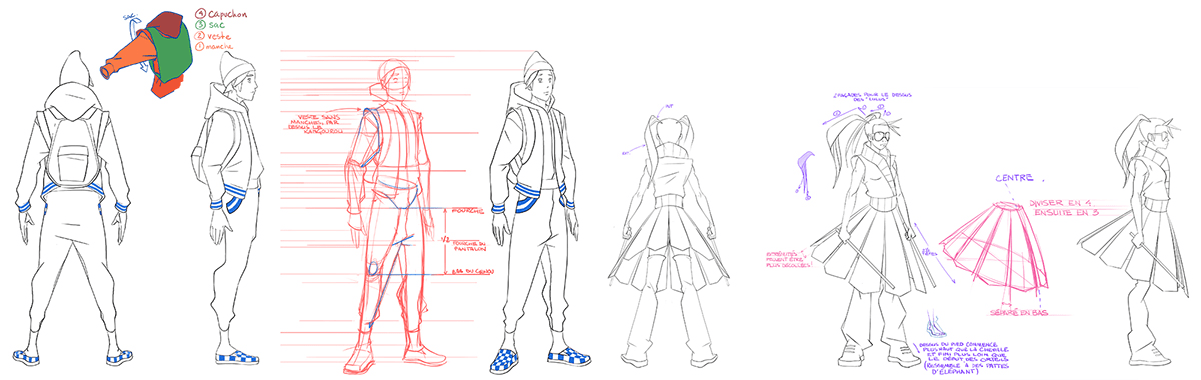
Task: Click the small purple foot sketch
Action: (935, 326)
